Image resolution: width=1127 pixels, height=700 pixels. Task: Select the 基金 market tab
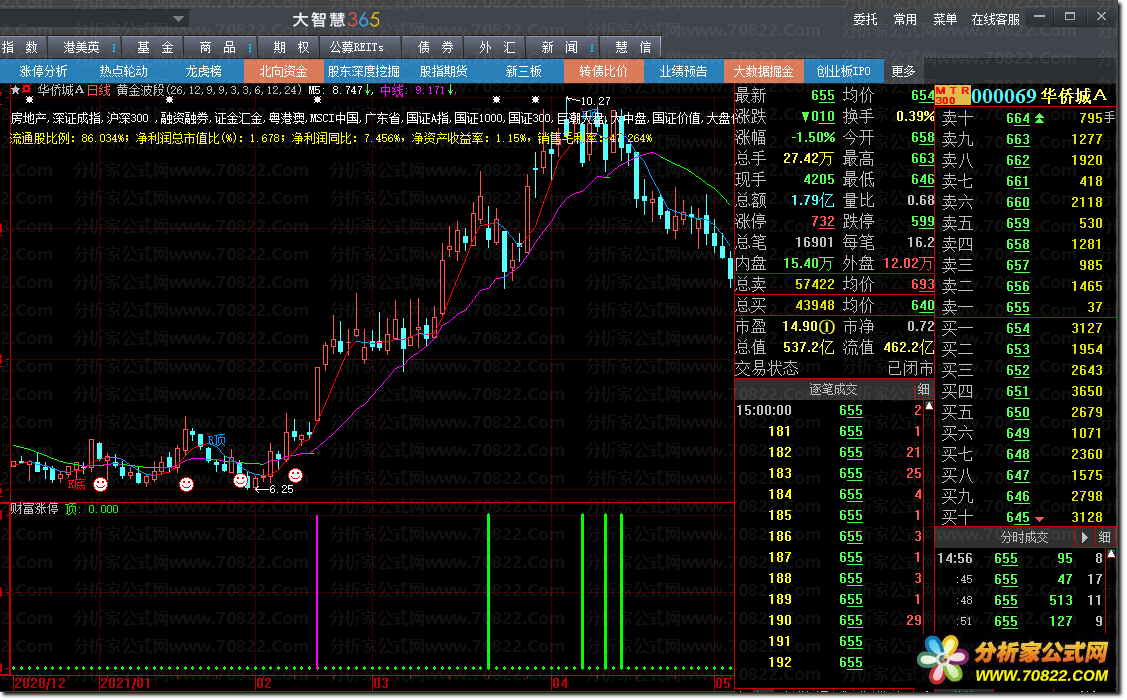click(x=155, y=47)
